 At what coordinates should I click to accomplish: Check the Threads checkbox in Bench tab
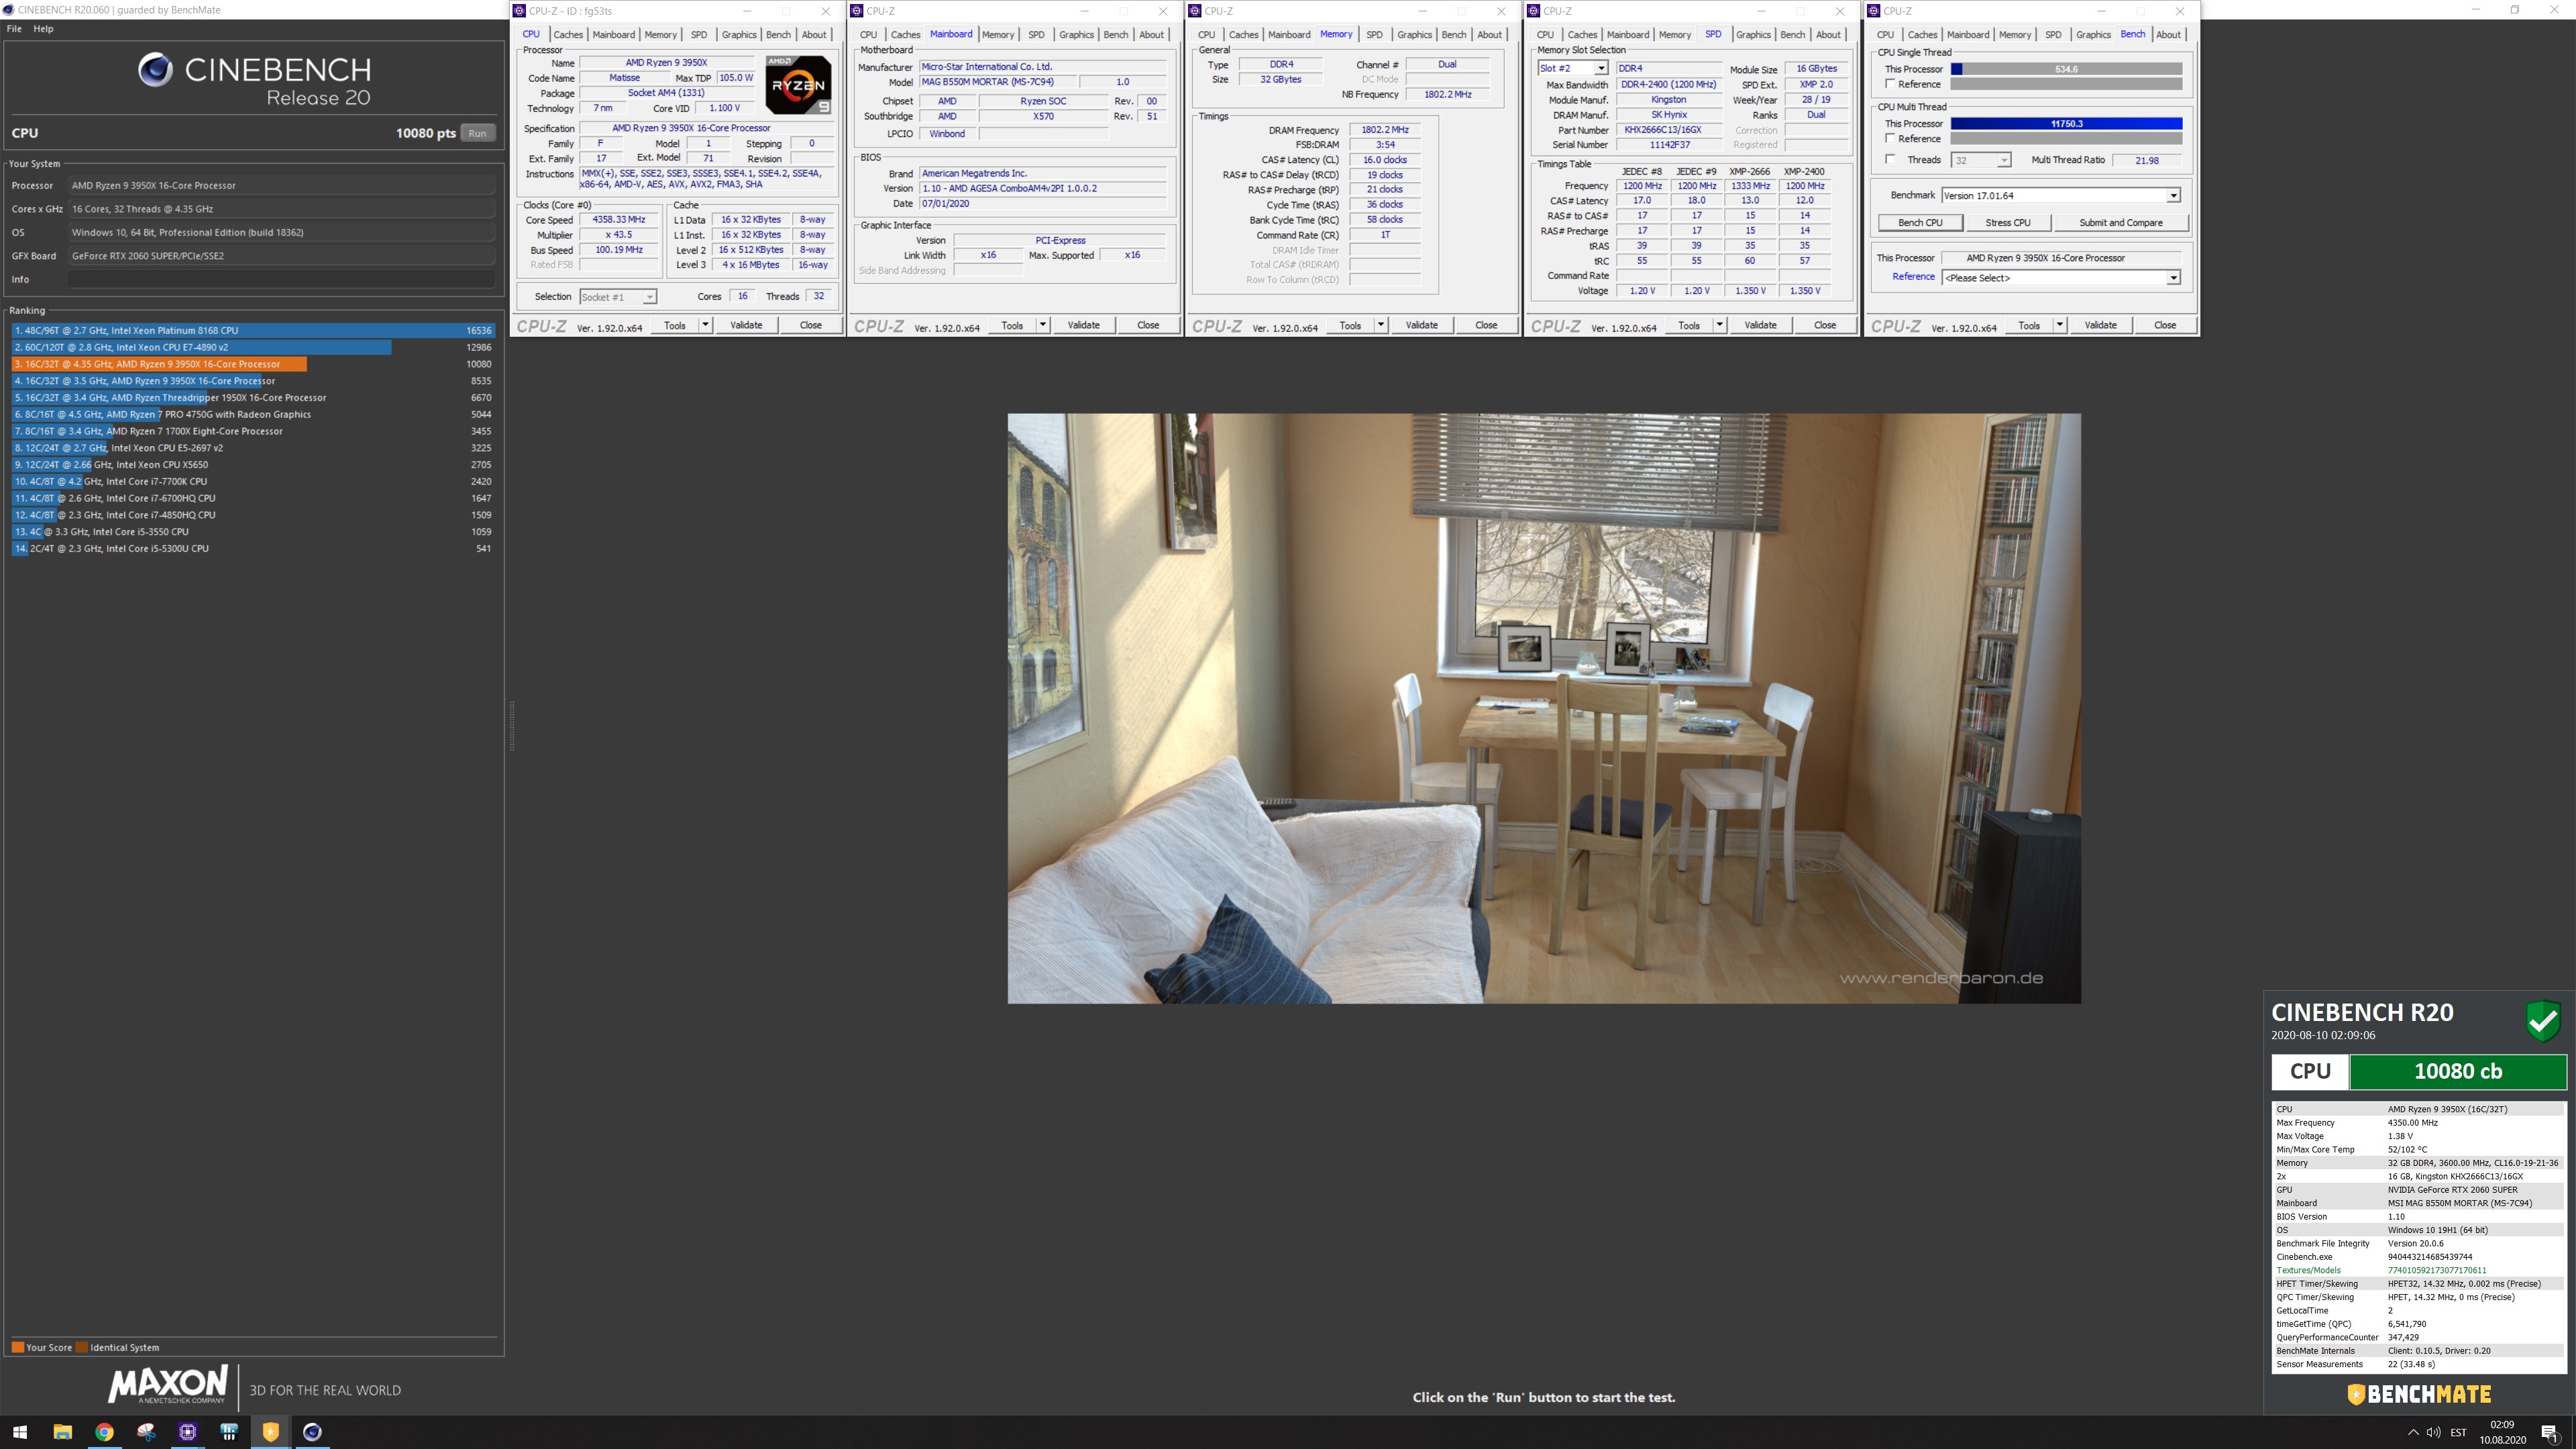coord(1890,159)
